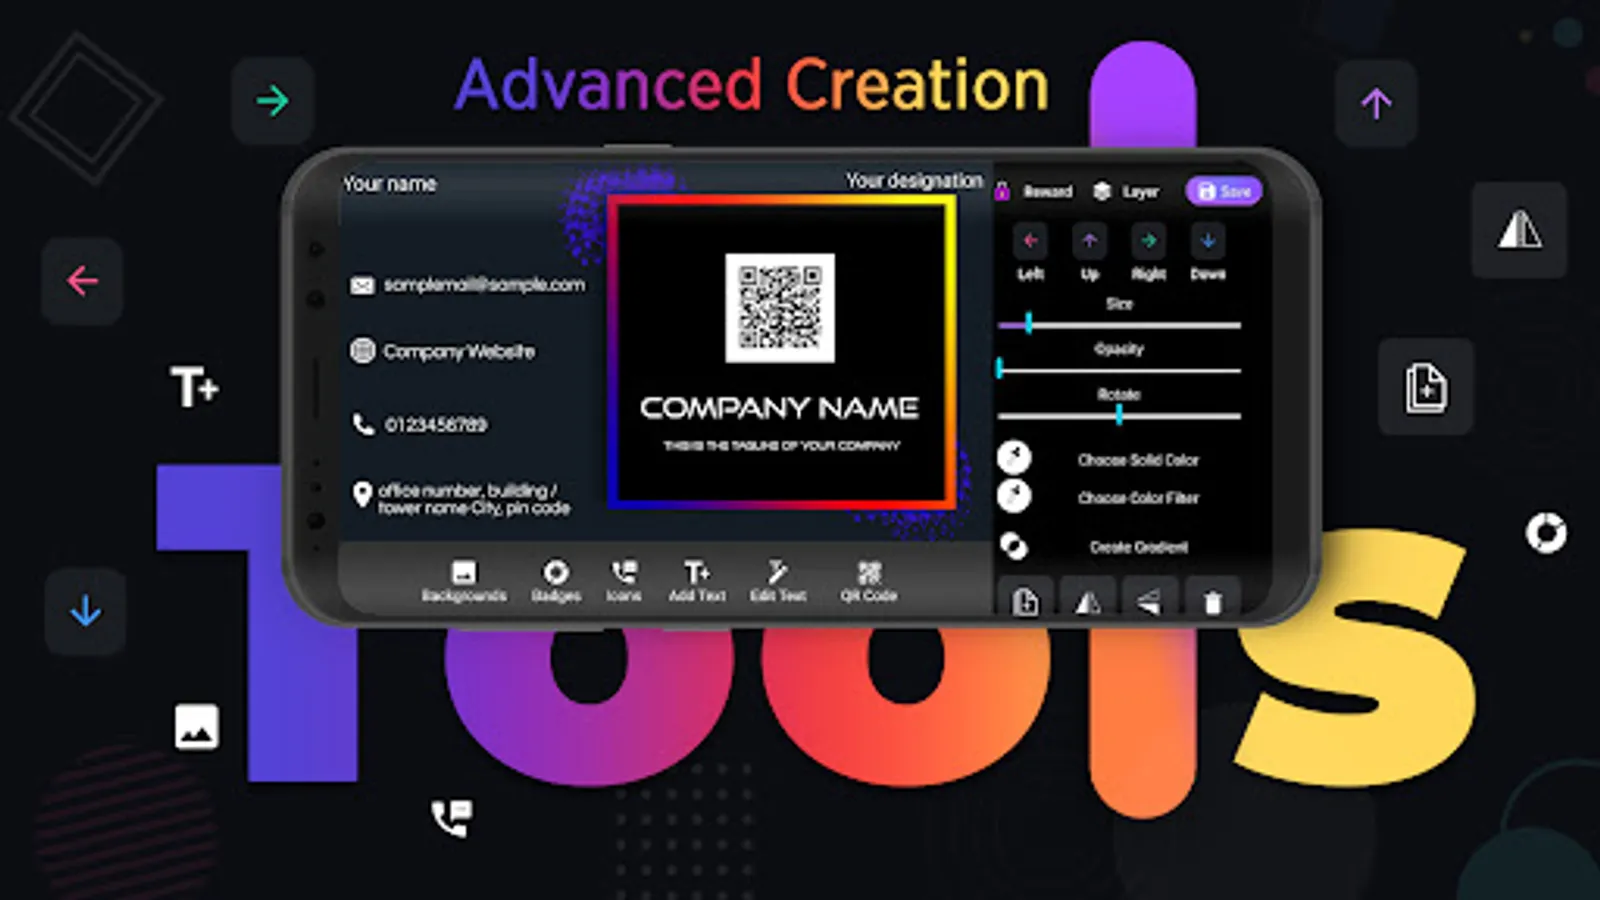The width and height of the screenshot is (1600, 900).
Task: Click the purple lock icon beside Reward
Action: (1001, 191)
